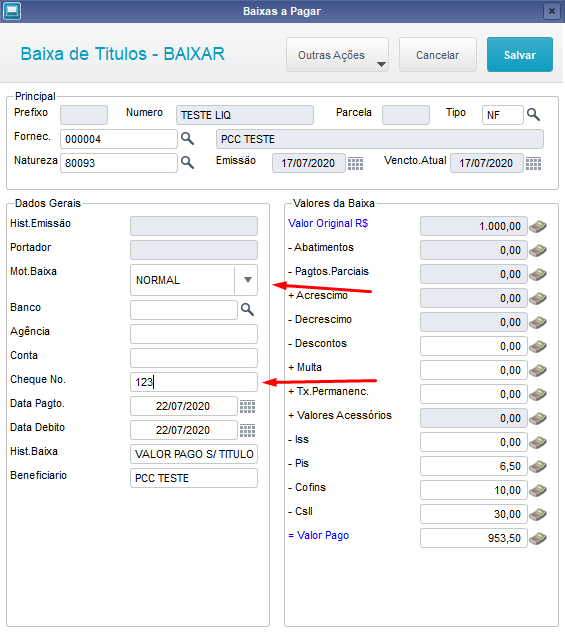
Task: Click money icon beside Pis value
Action: pyautogui.click(x=538, y=466)
